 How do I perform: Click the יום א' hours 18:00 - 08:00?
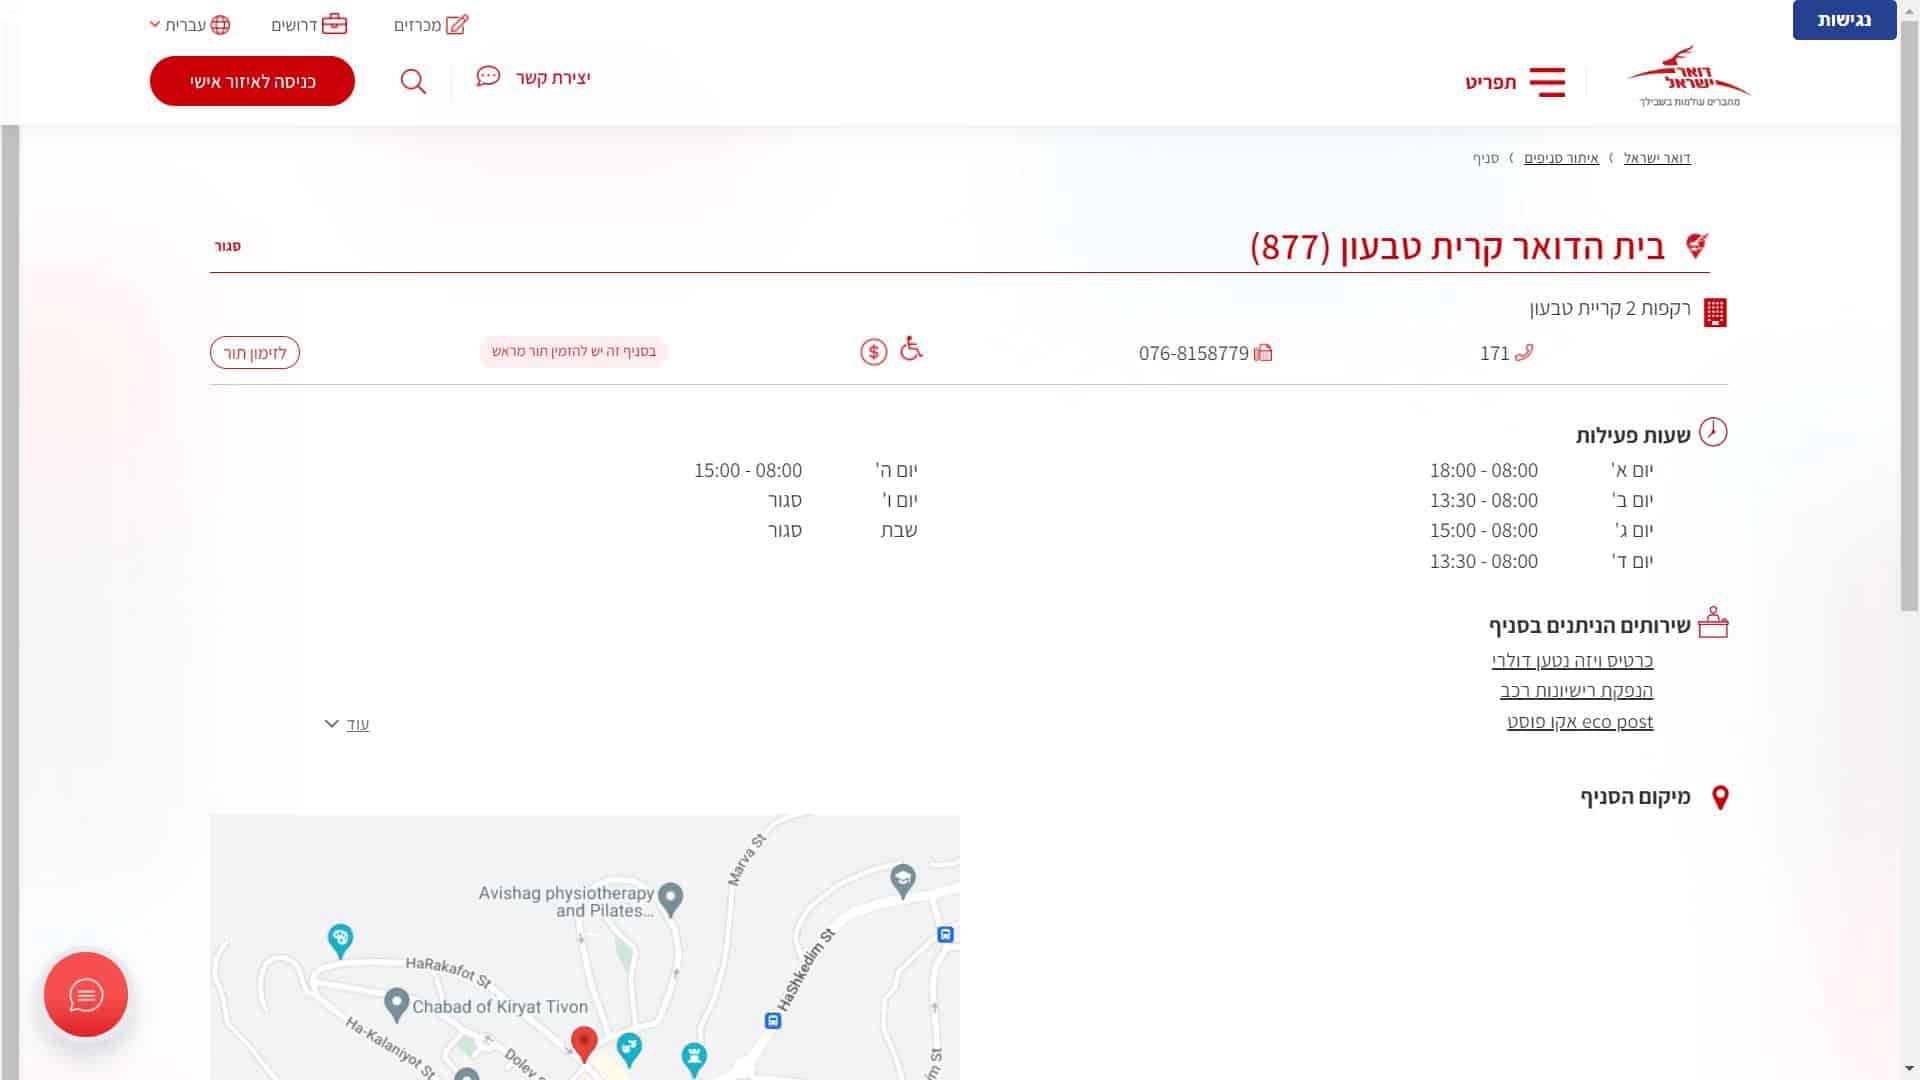[x=1484, y=470]
